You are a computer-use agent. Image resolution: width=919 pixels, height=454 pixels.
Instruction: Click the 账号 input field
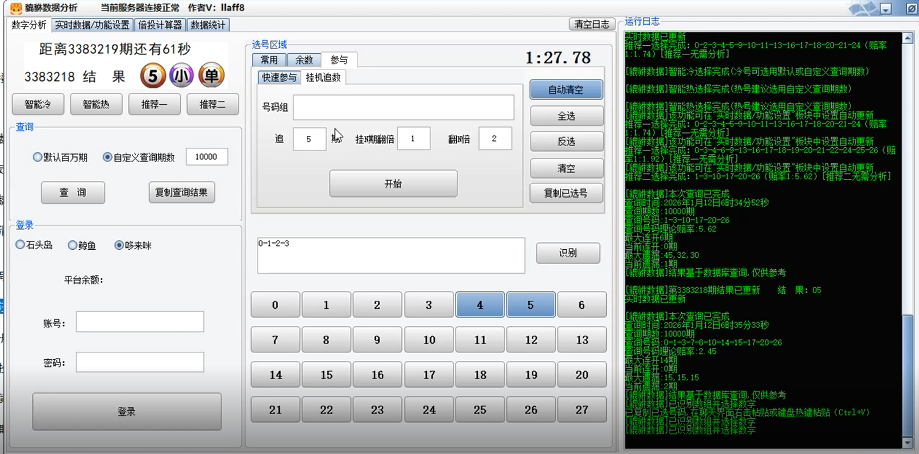click(140, 322)
